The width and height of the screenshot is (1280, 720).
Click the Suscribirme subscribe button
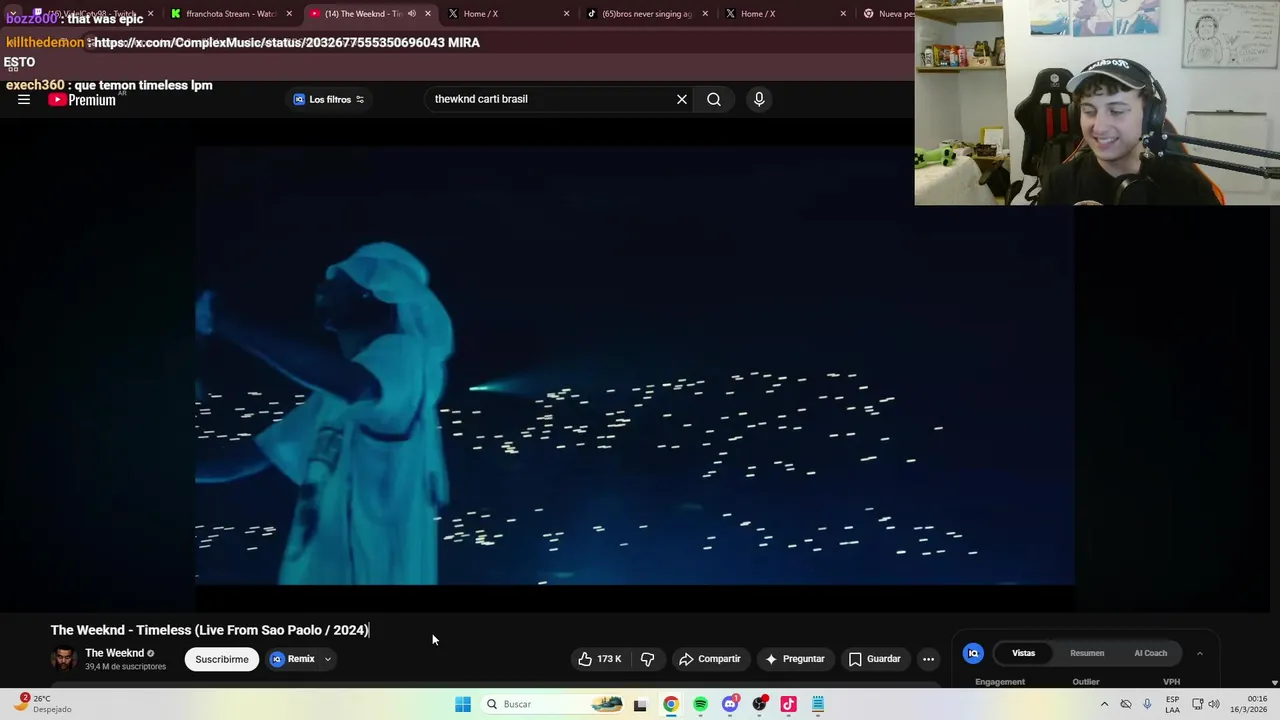[222, 659]
